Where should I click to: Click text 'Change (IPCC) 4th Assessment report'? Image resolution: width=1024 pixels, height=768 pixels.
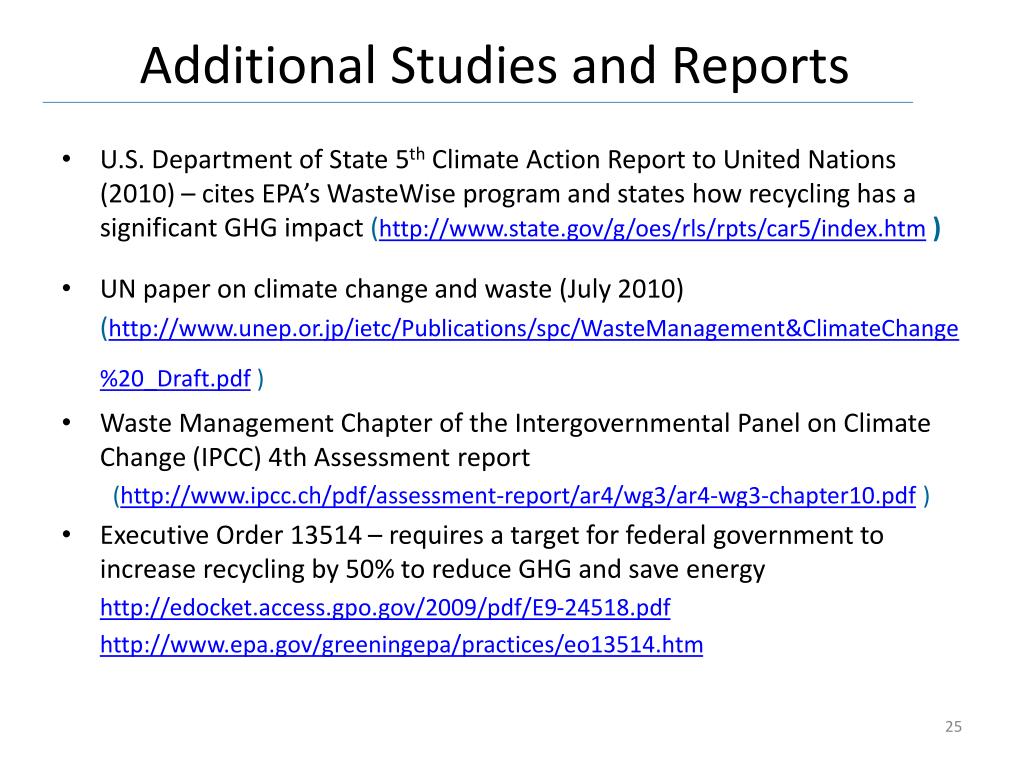tap(315, 457)
